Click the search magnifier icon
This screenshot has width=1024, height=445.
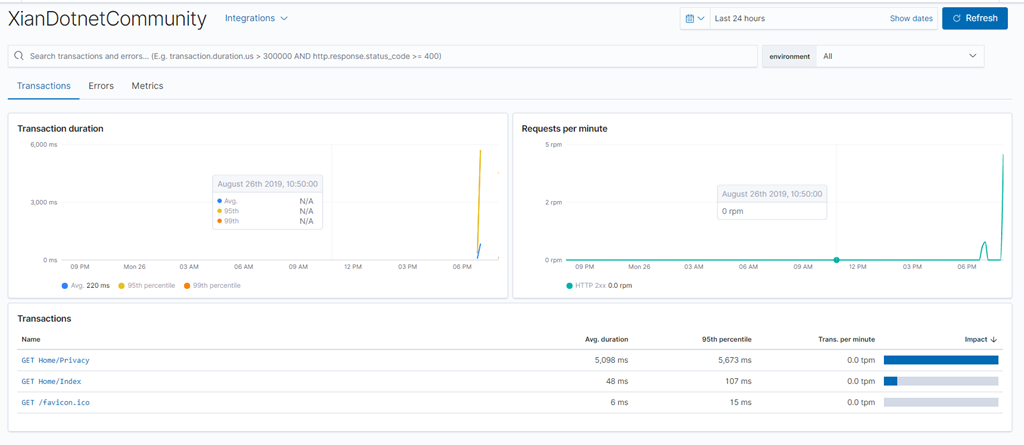pyautogui.click(x=19, y=56)
